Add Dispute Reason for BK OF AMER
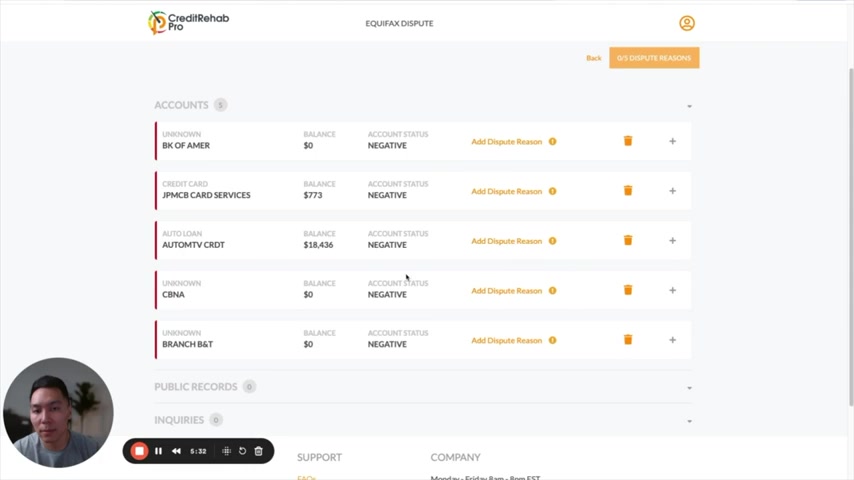Image resolution: width=854 pixels, height=480 pixels. pos(507,142)
